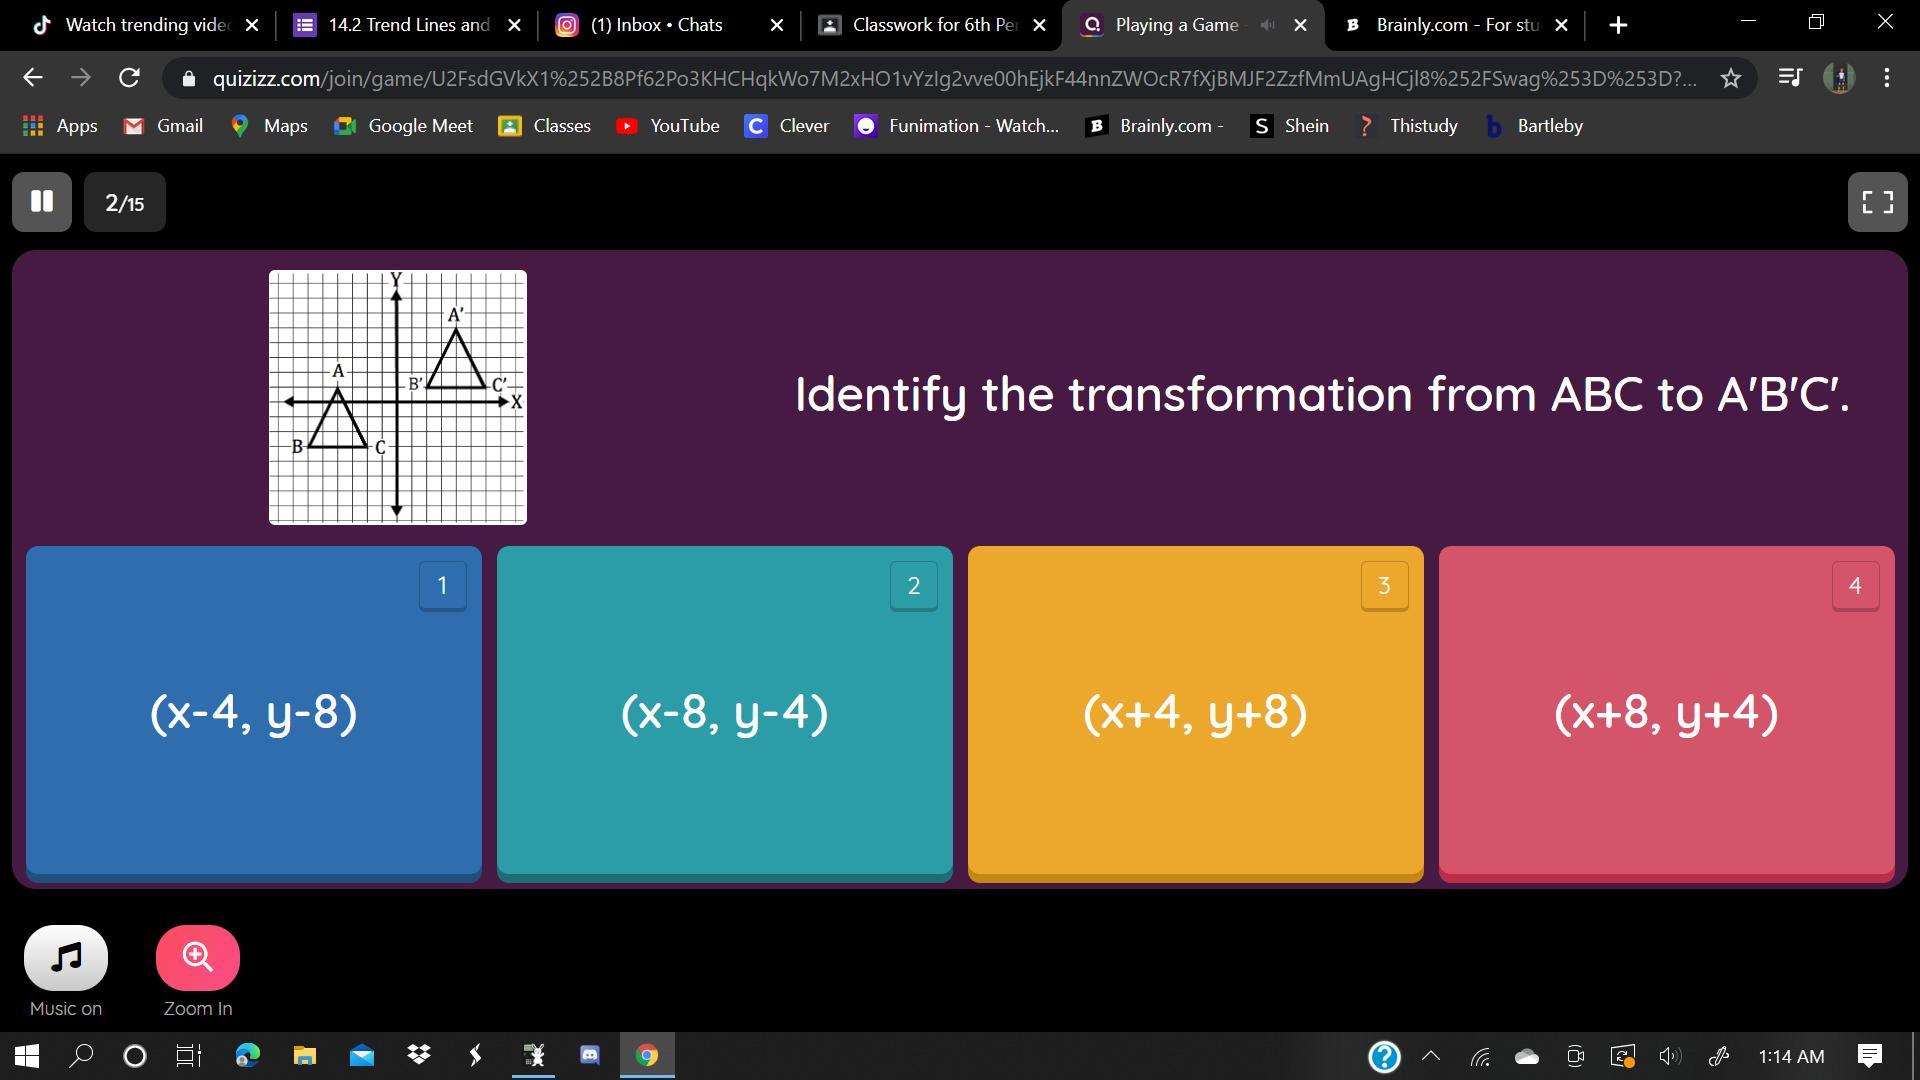Pick the yellow (x+4, y+8) option
Viewport: 1920px width, 1080px height.
click(x=1195, y=713)
